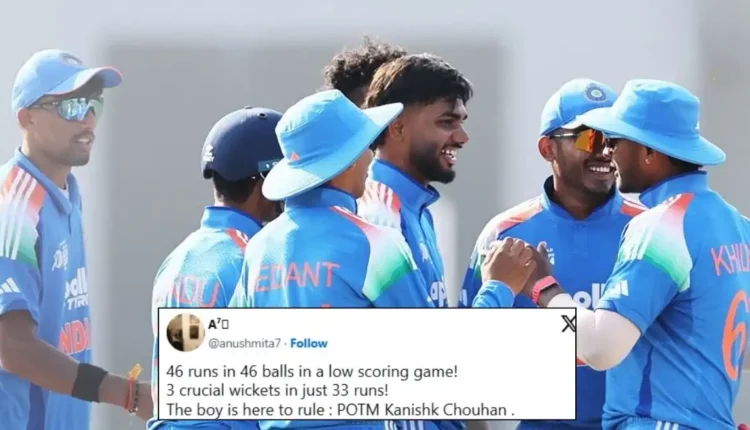Click the centre player's wide-brim blue hat
The image size is (750, 430).
click(330, 142)
